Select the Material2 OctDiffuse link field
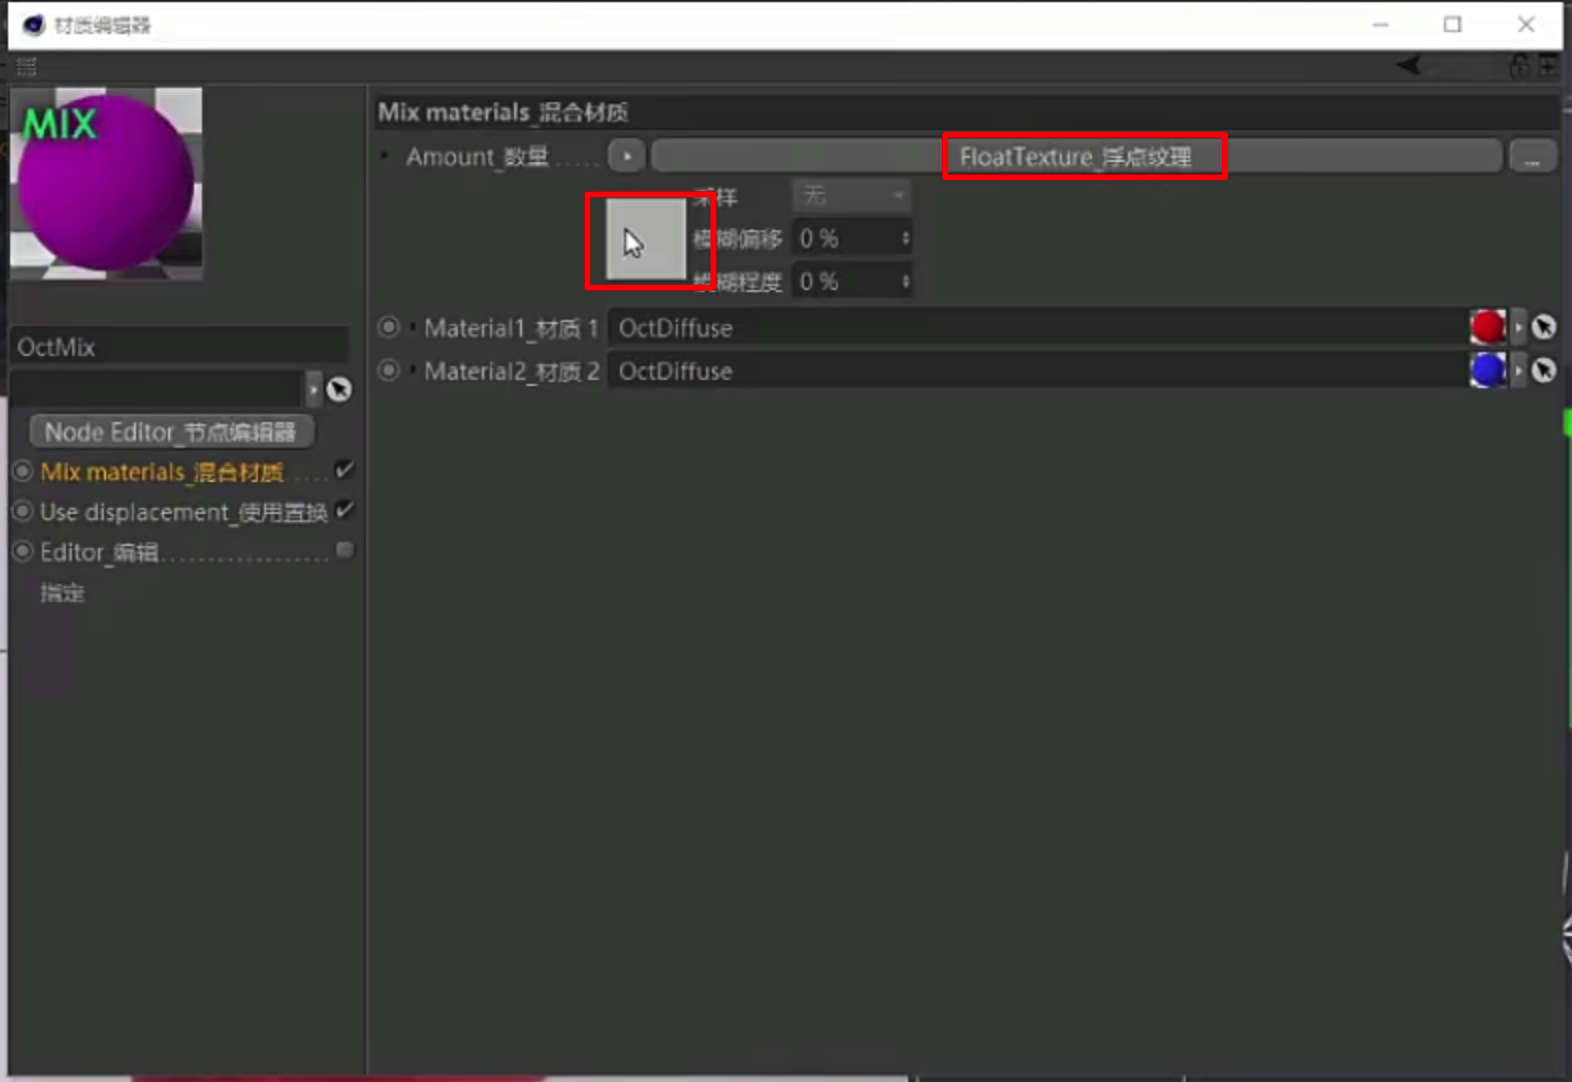Image resolution: width=1572 pixels, height=1082 pixels. 1037,371
